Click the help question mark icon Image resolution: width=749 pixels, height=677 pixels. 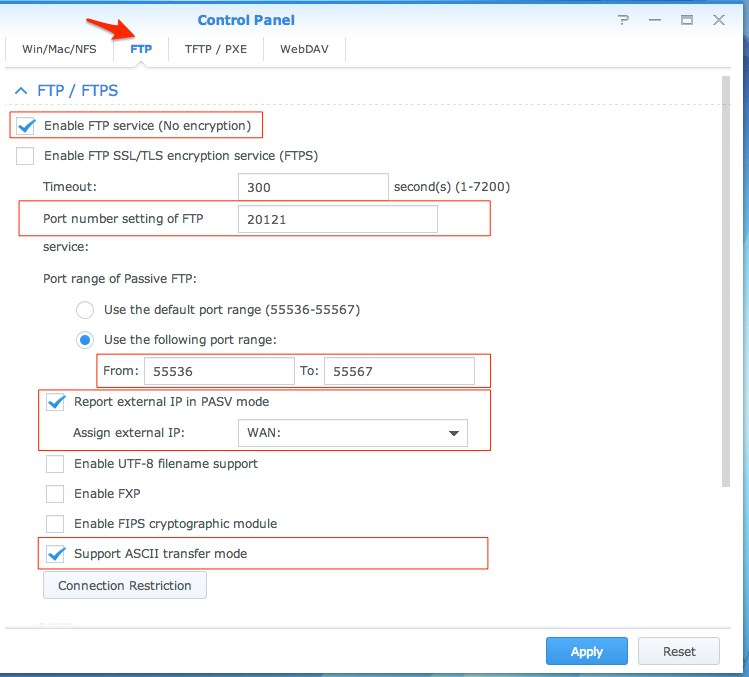coord(624,20)
